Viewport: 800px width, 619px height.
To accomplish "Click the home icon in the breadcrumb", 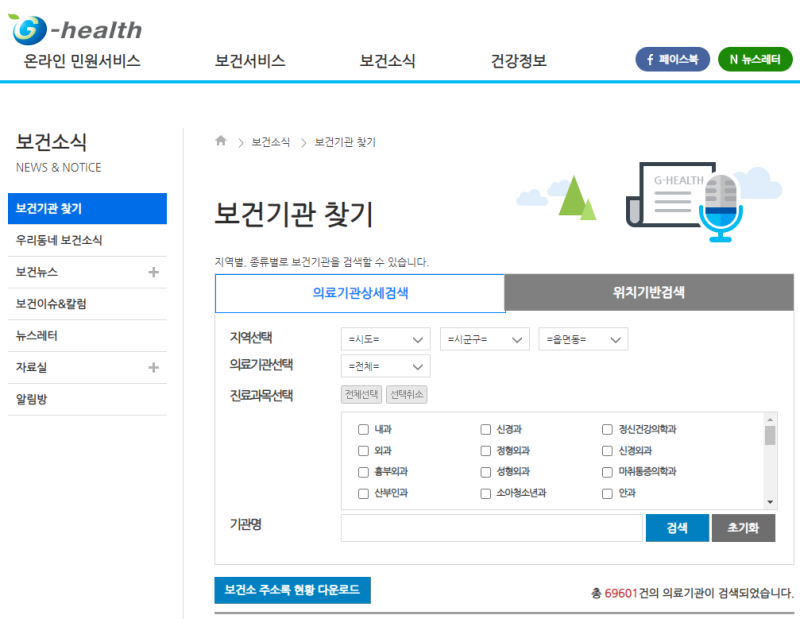I will click(219, 140).
